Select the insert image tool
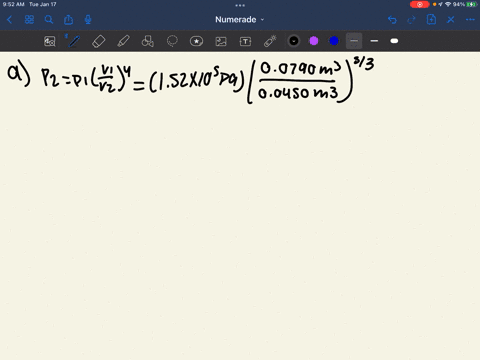This screenshot has width=480, height=360. click(x=221, y=41)
